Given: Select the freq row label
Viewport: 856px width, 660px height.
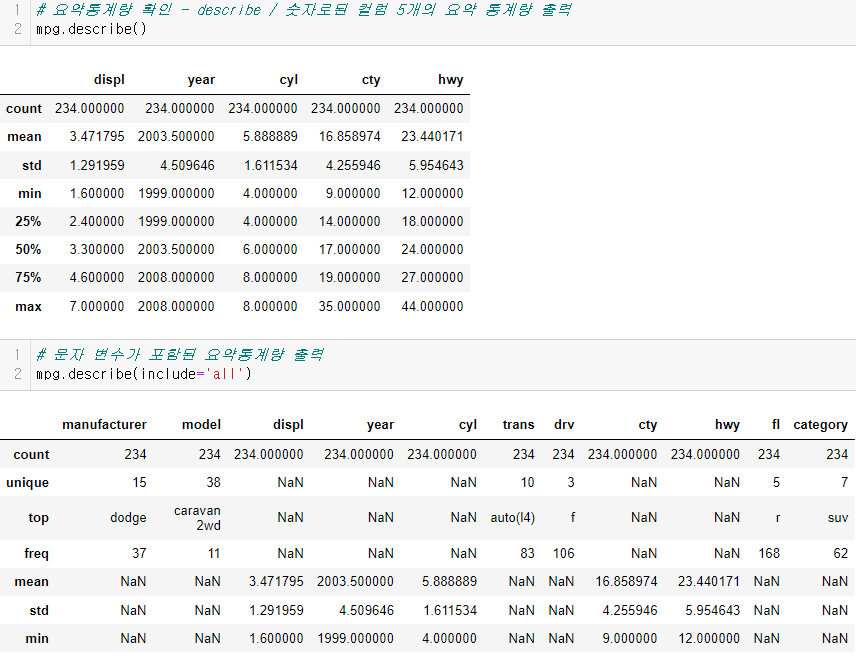Looking at the screenshot, I should coord(37,554).
